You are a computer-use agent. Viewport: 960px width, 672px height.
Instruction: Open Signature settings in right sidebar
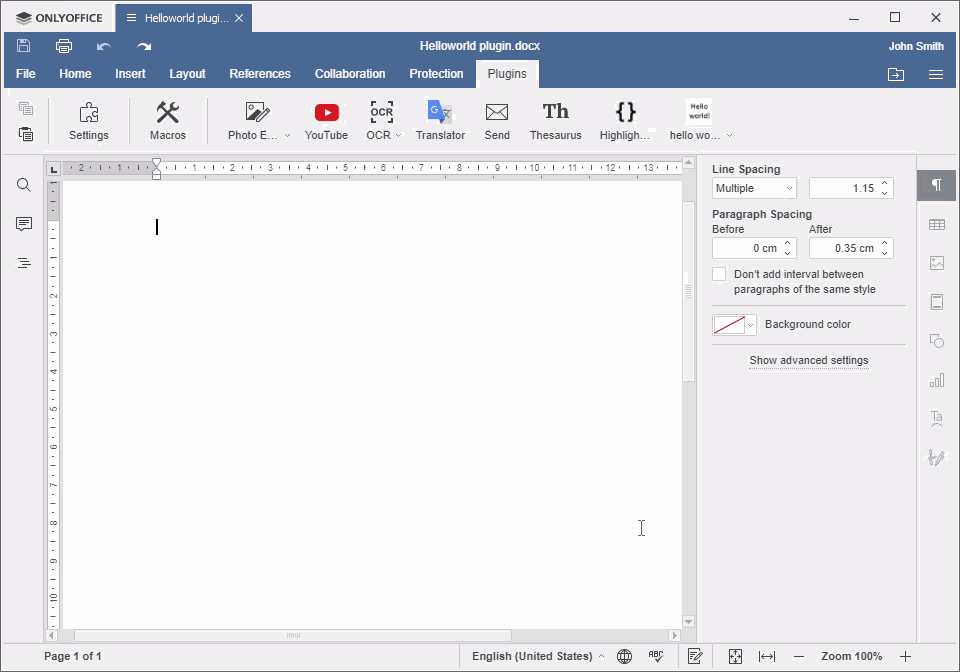(x=937, y=457)
